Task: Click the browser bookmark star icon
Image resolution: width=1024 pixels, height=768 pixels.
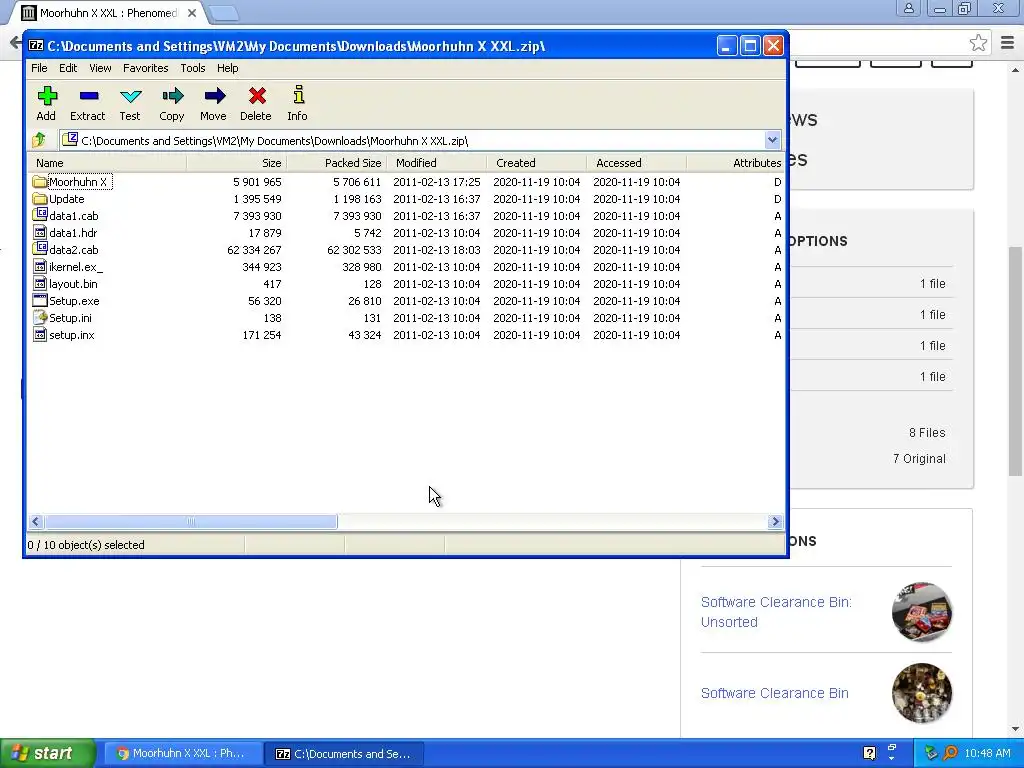Action: 978,43
